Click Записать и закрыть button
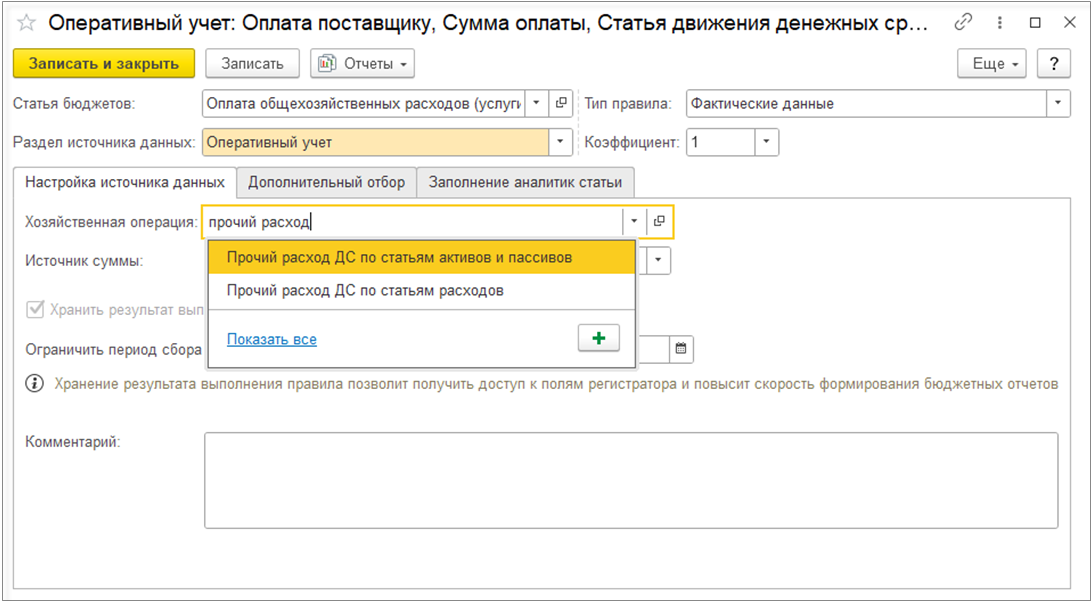Screen dimensions: 1091x601 104,63
